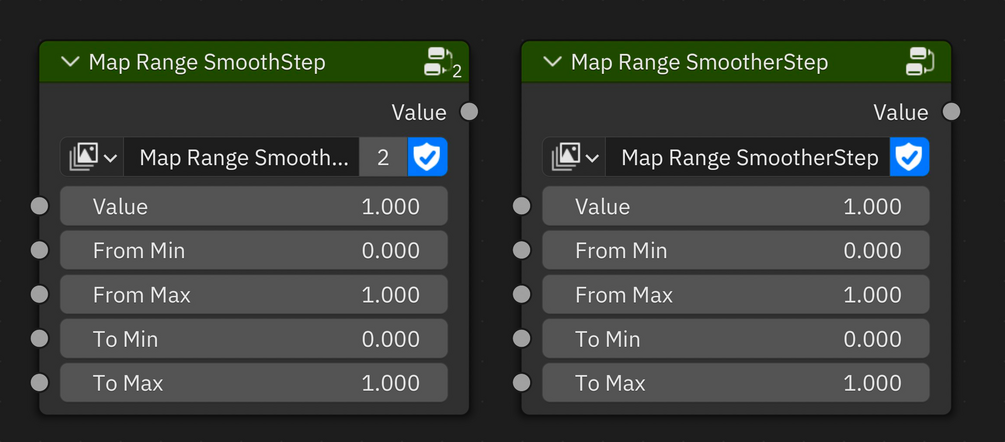Open node tree browser in SmootherStep node

point(574,157)
